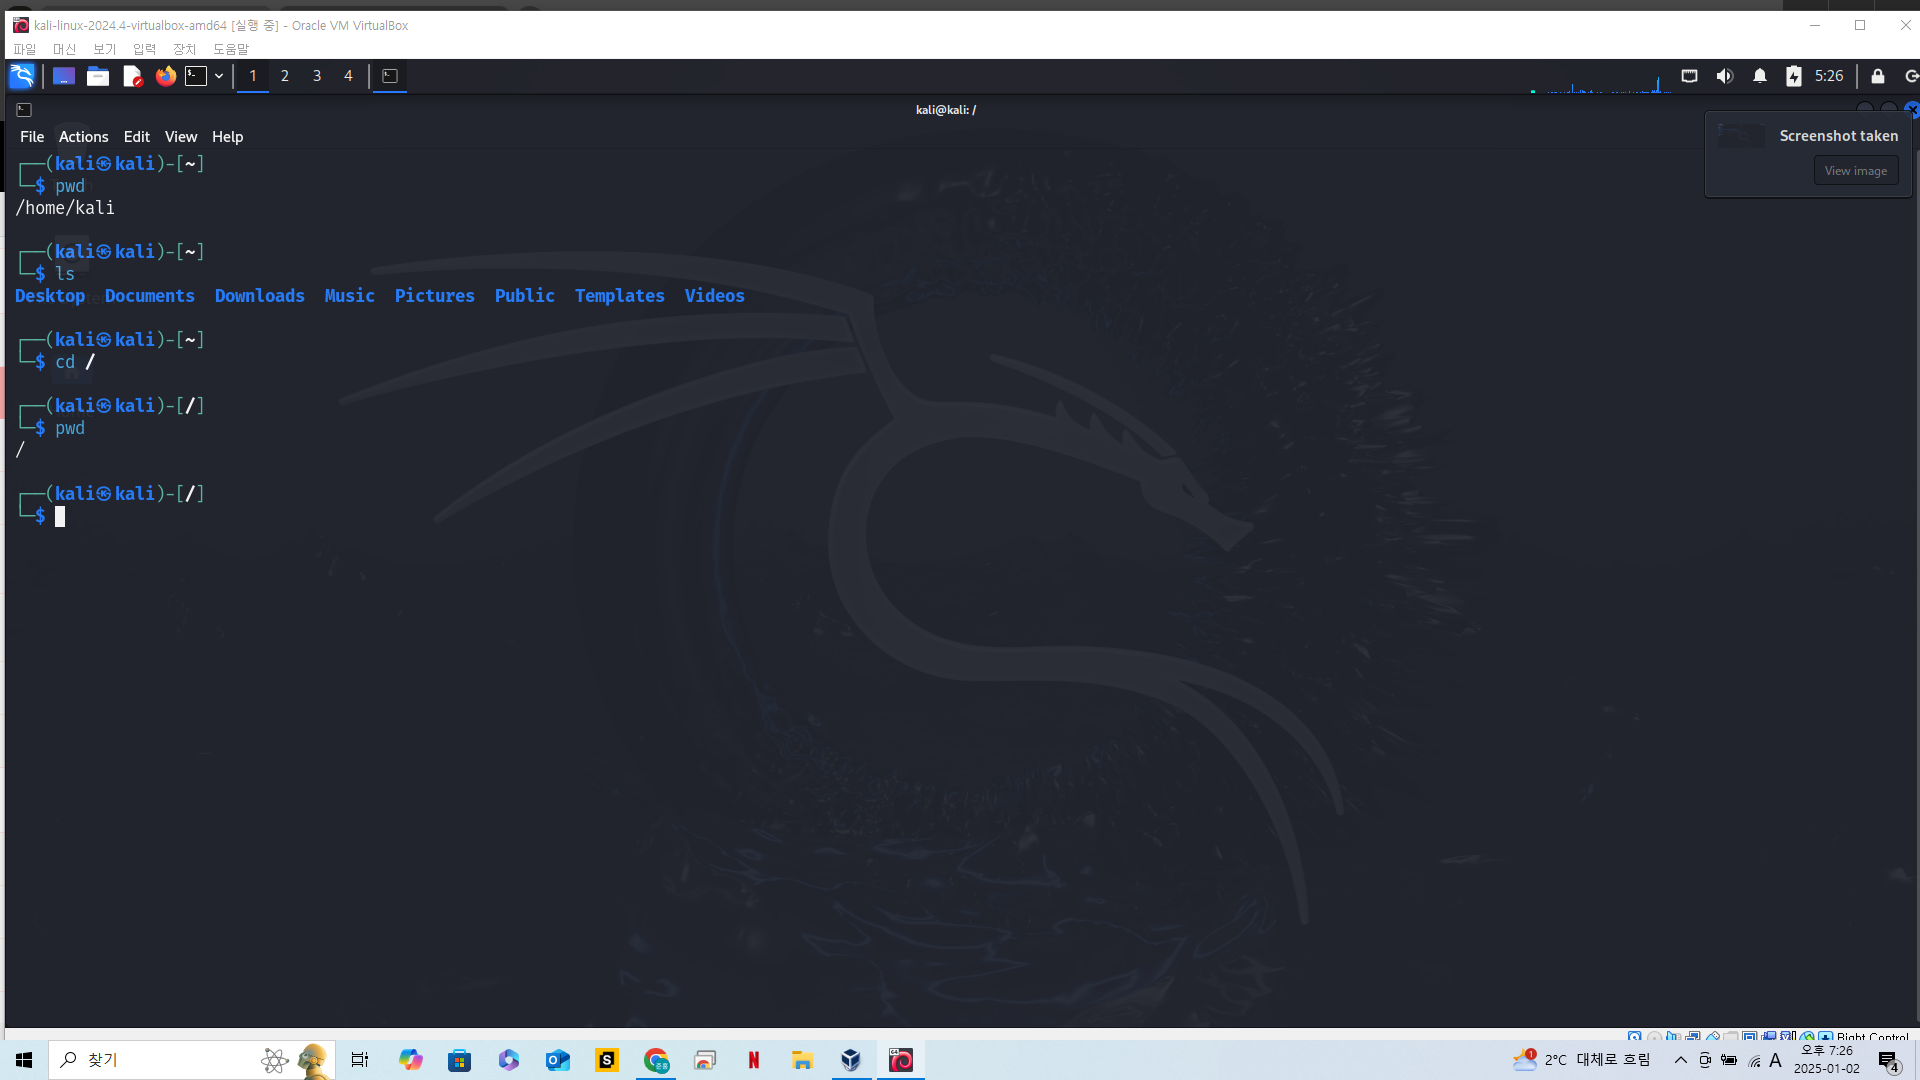Screen dimensions: 1920x1080
Task: Open the terminal File menu
Action: click(x=32, y=137)
